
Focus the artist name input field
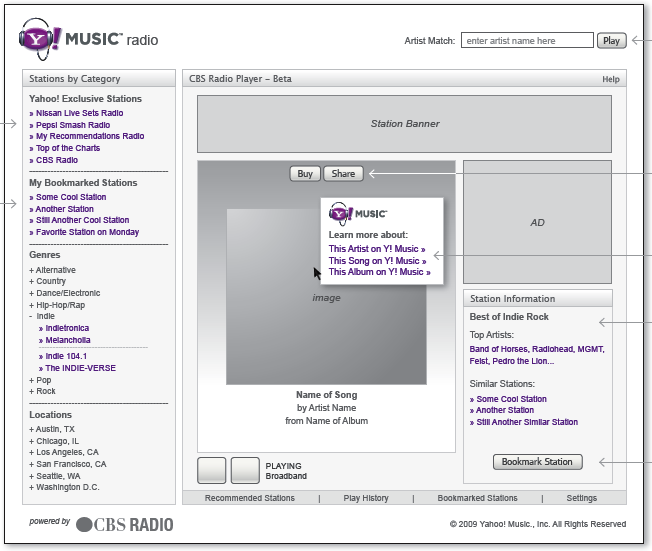coord(527,41)
